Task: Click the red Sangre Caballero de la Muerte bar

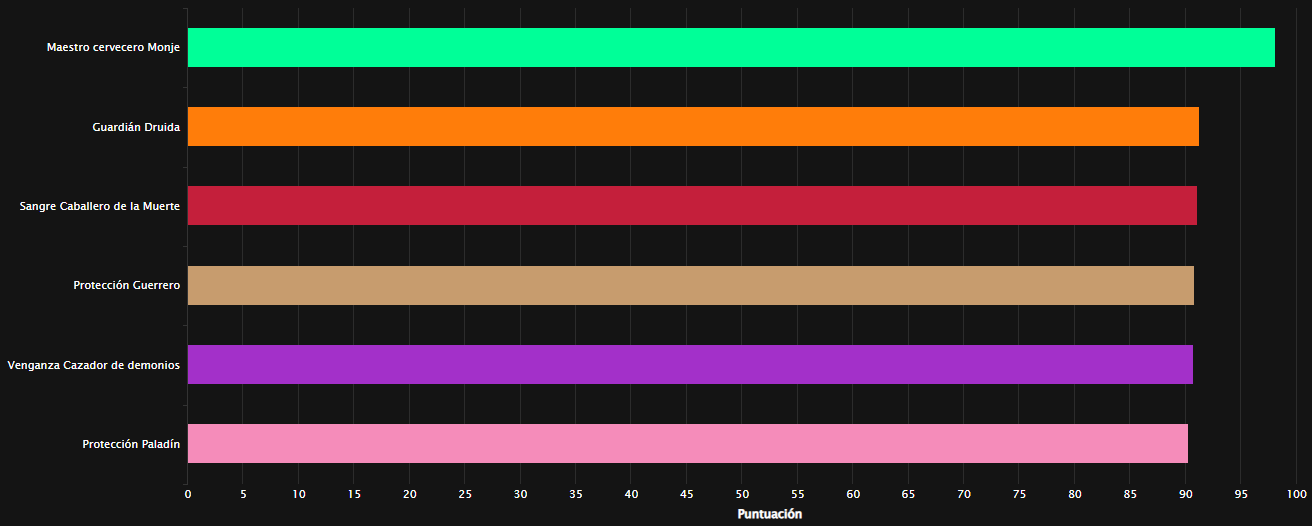Action: [692, 206]
